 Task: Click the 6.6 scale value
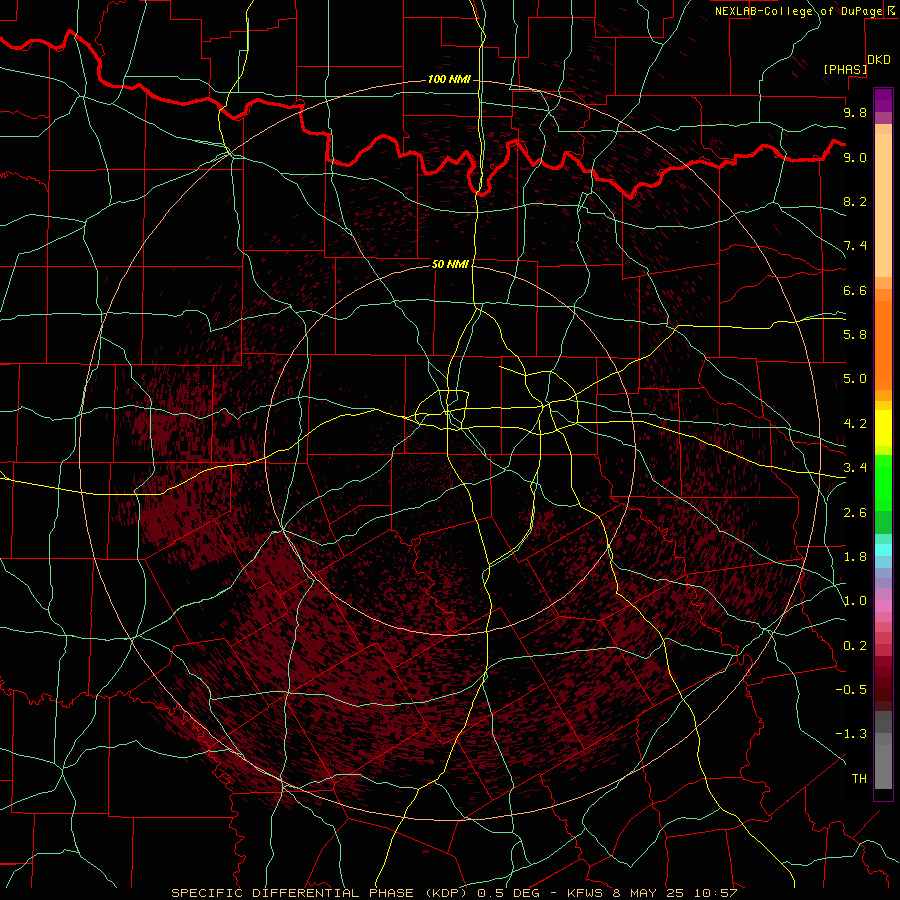point(855,290)
